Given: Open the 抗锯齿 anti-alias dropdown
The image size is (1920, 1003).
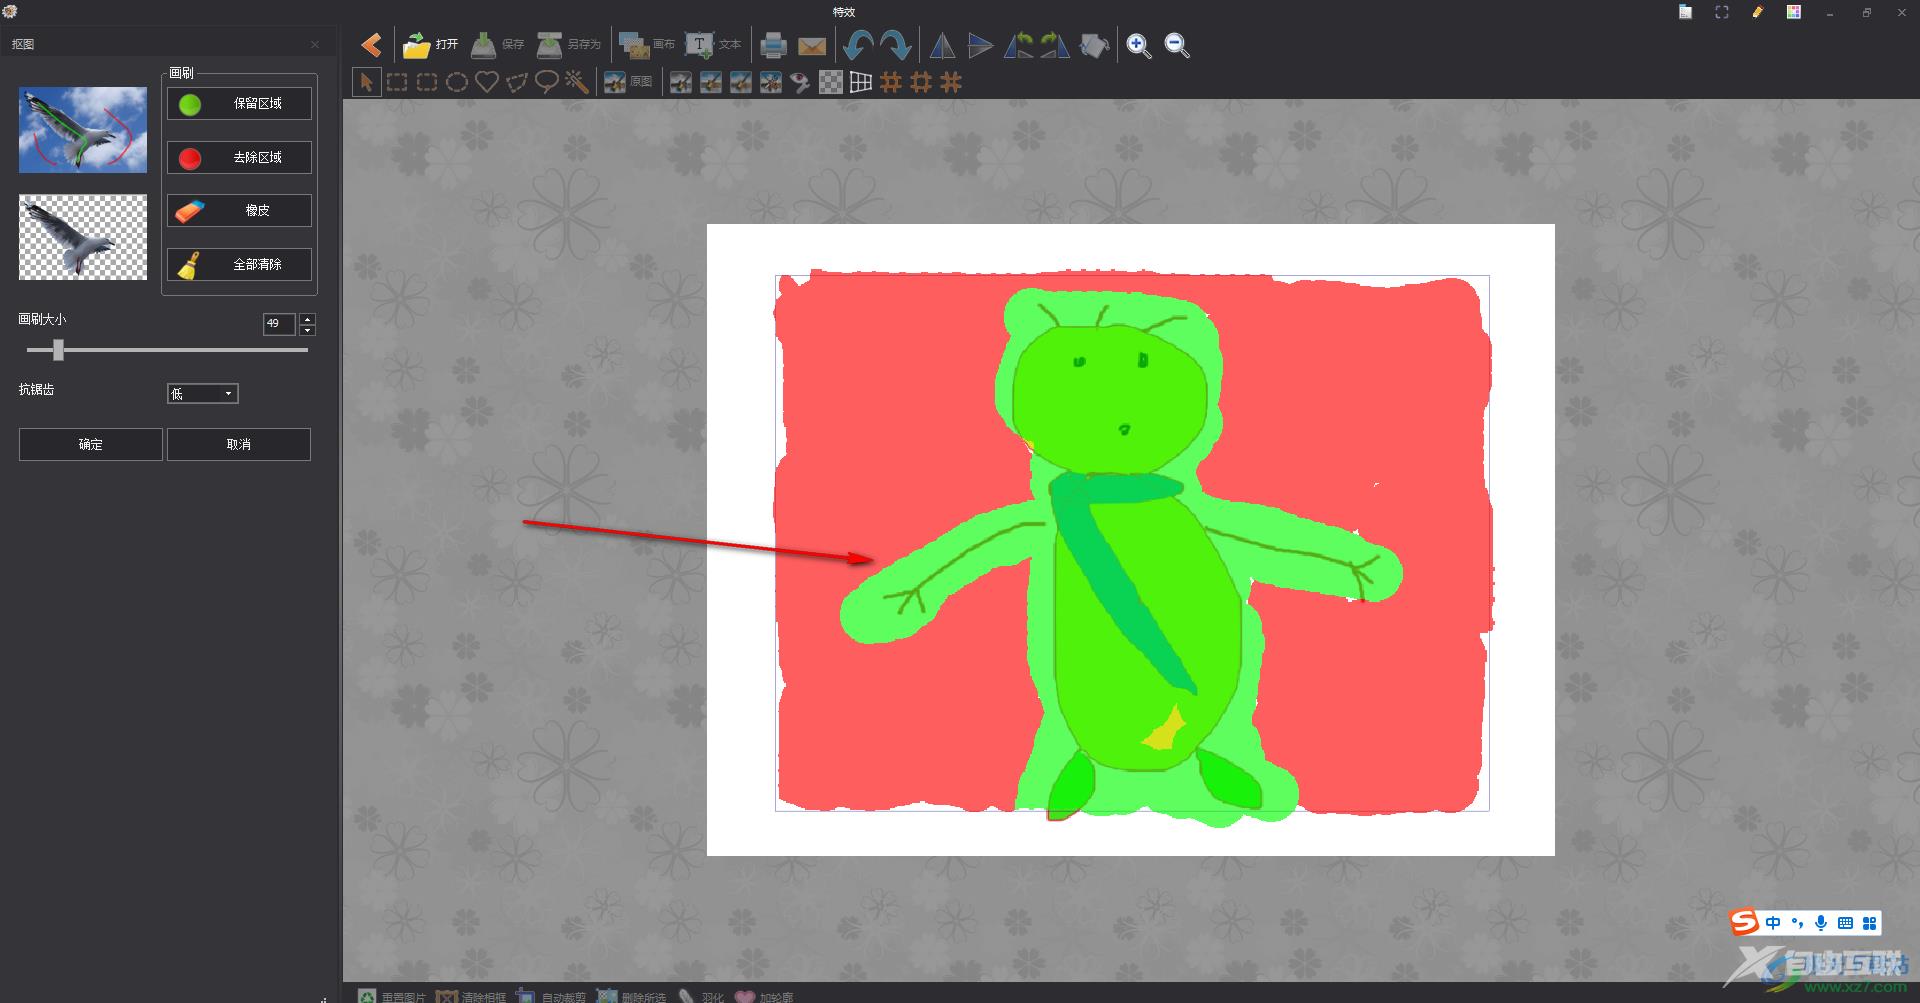Looking at the screenshot, I should click(202, 394).
